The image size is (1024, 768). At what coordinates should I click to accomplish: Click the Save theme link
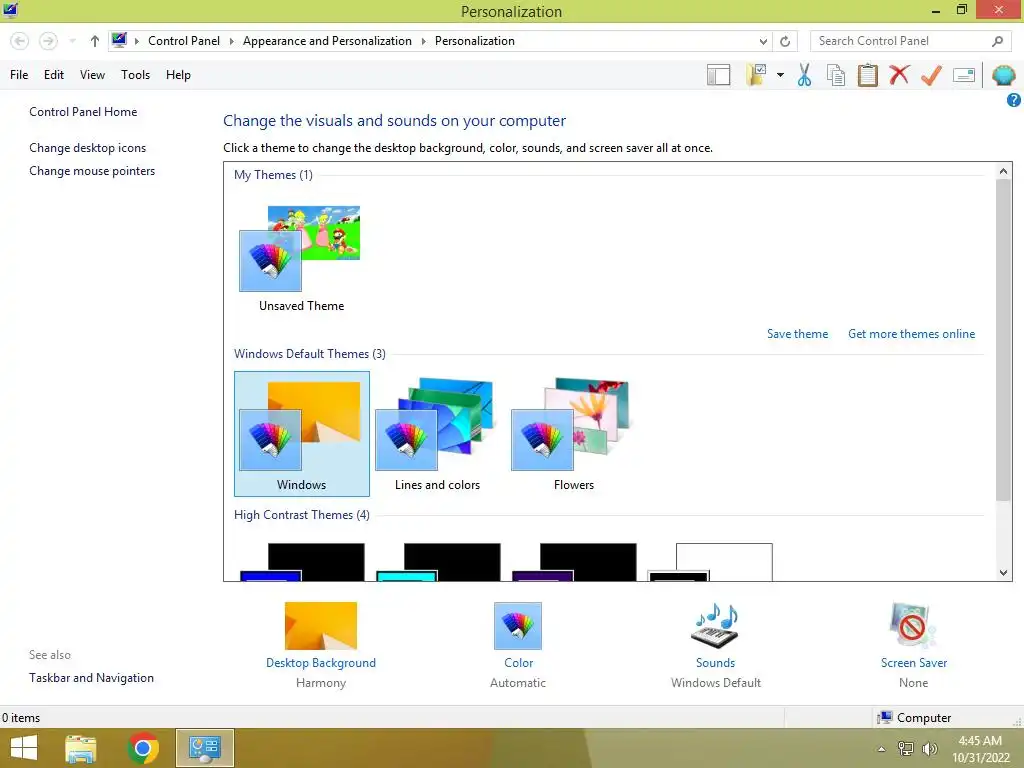tap(797, 334)
